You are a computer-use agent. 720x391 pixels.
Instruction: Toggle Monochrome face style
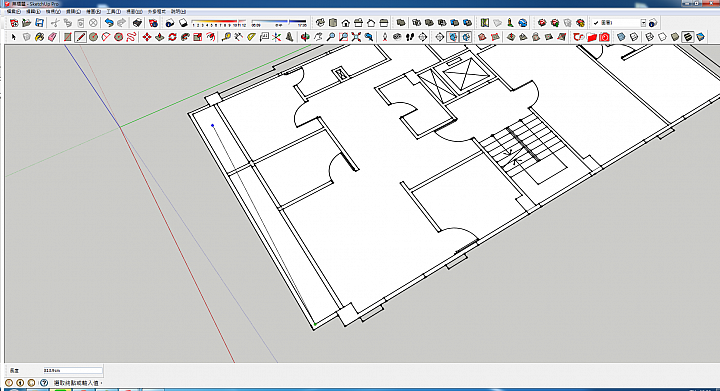coord(701,37)
